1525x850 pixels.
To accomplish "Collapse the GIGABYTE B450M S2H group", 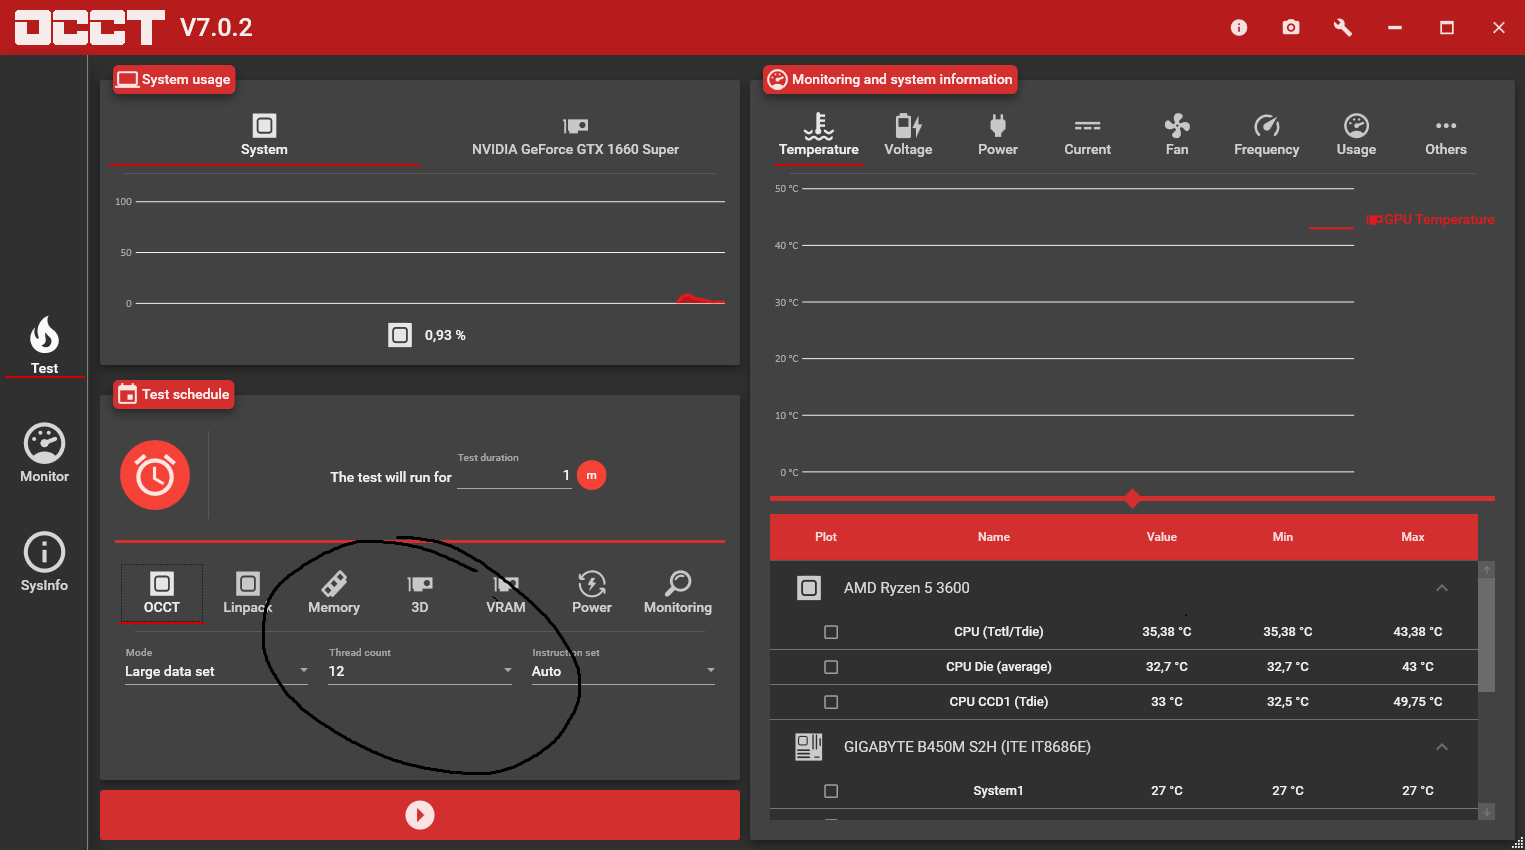I will point(1442,747).
